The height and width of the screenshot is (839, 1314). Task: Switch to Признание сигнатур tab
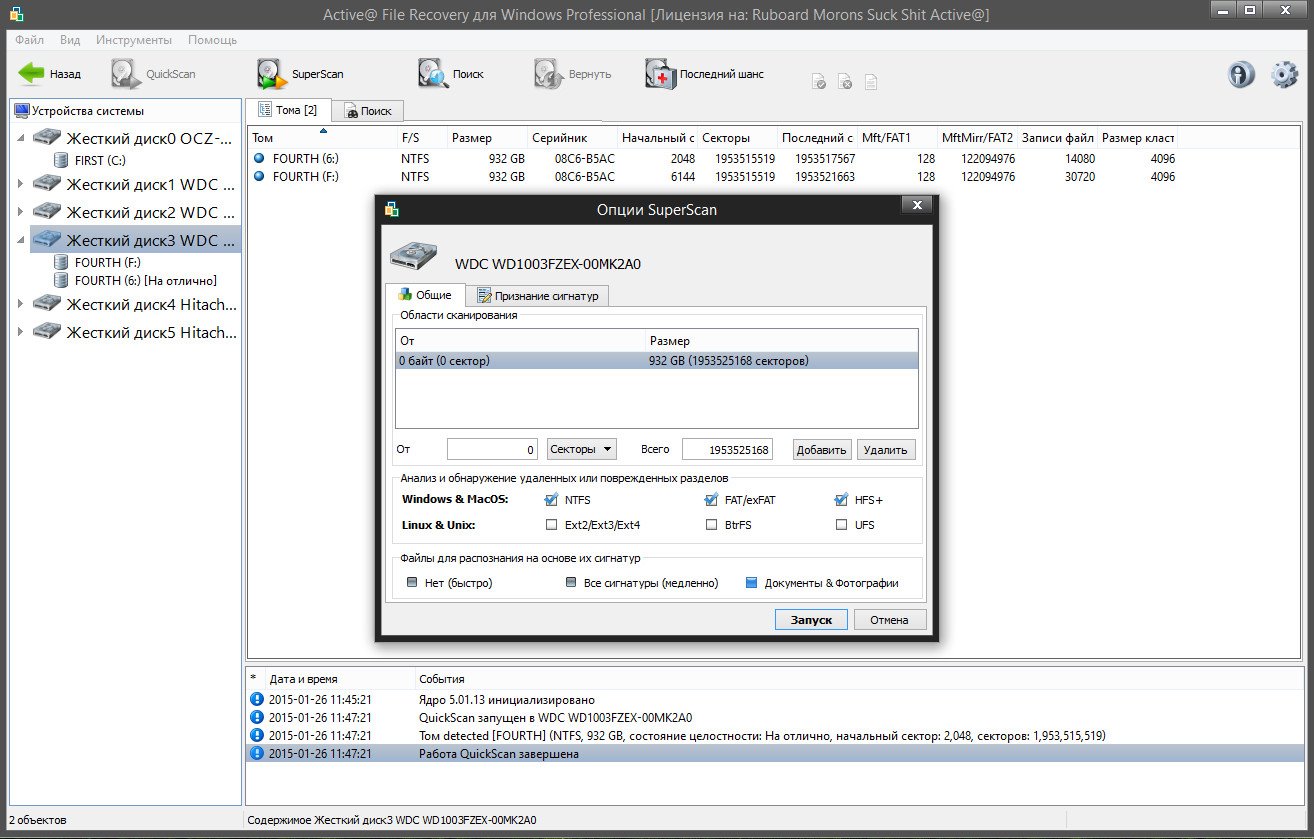point(537,296)
